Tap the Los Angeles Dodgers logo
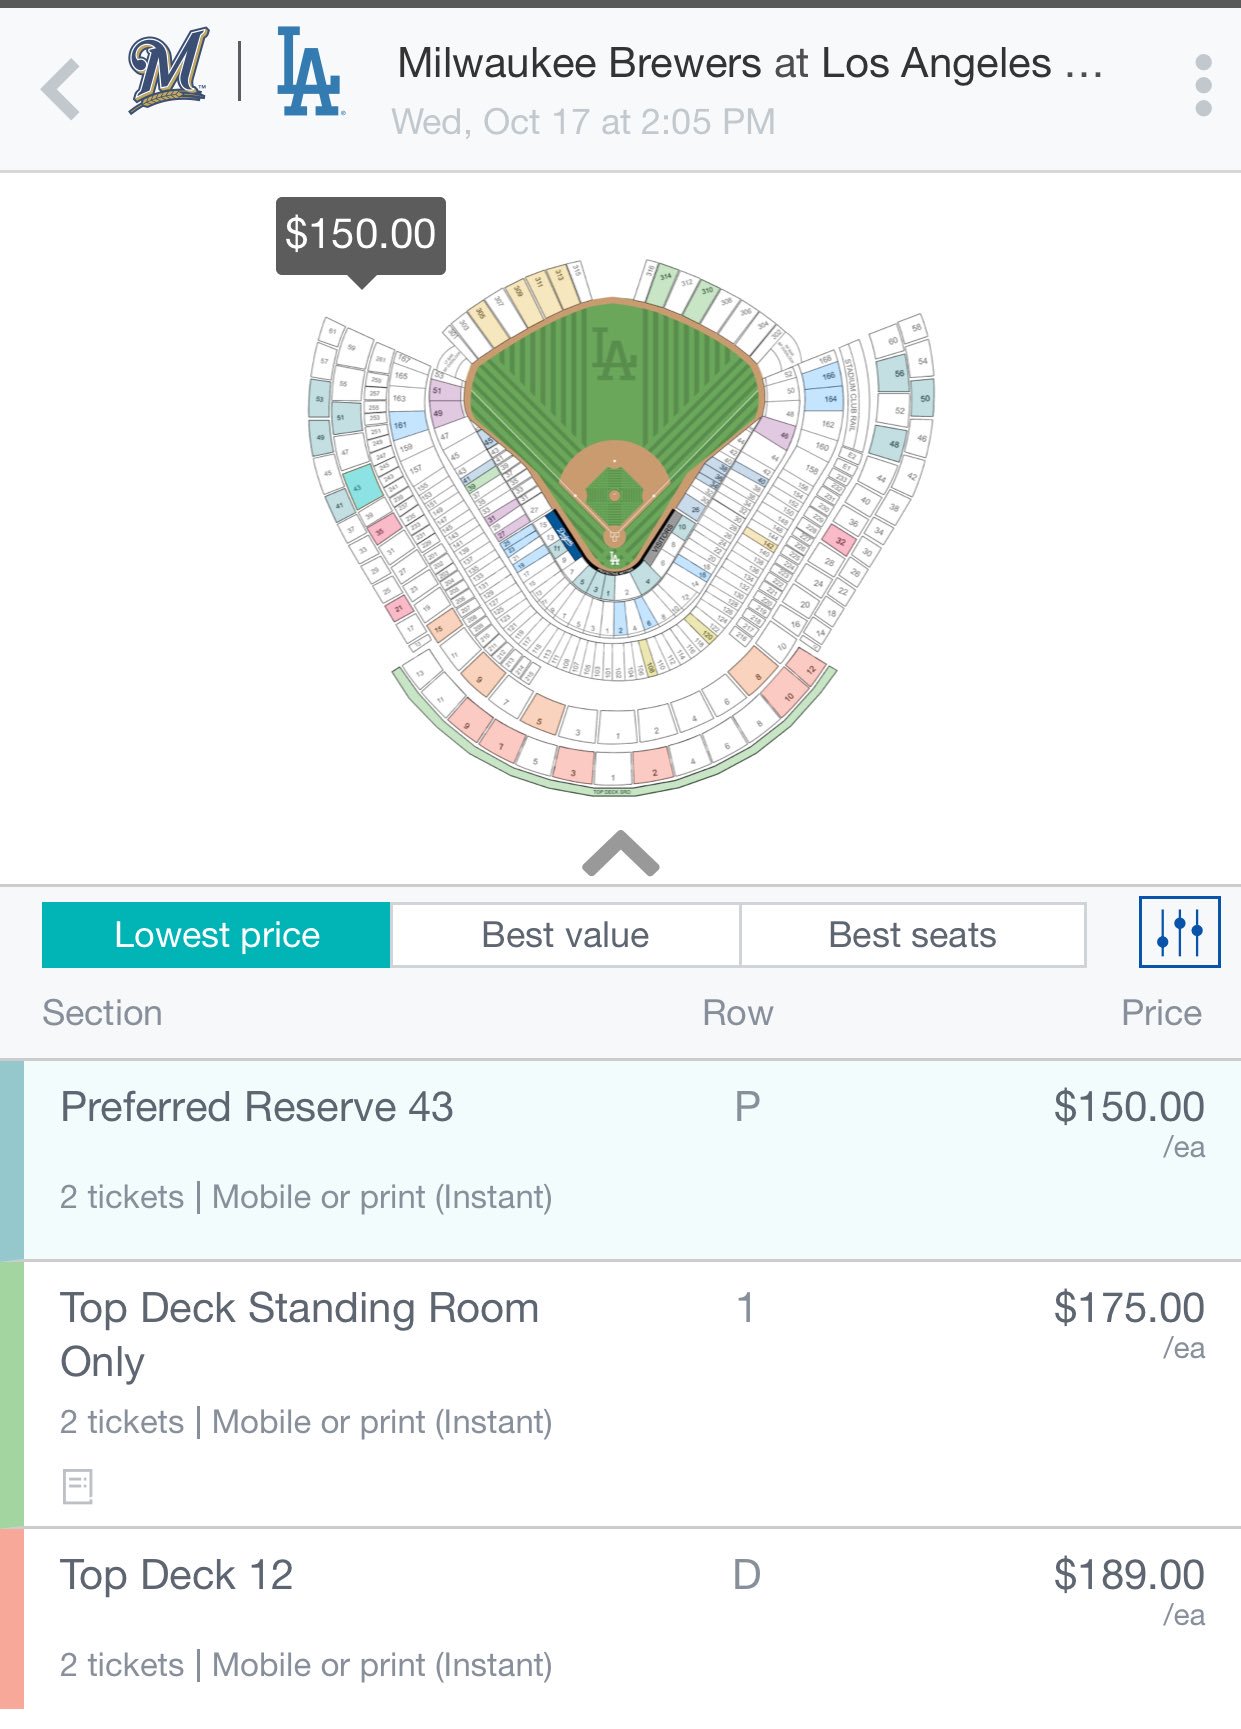This screenshot has height=1729, width=1241. point(310,72)
